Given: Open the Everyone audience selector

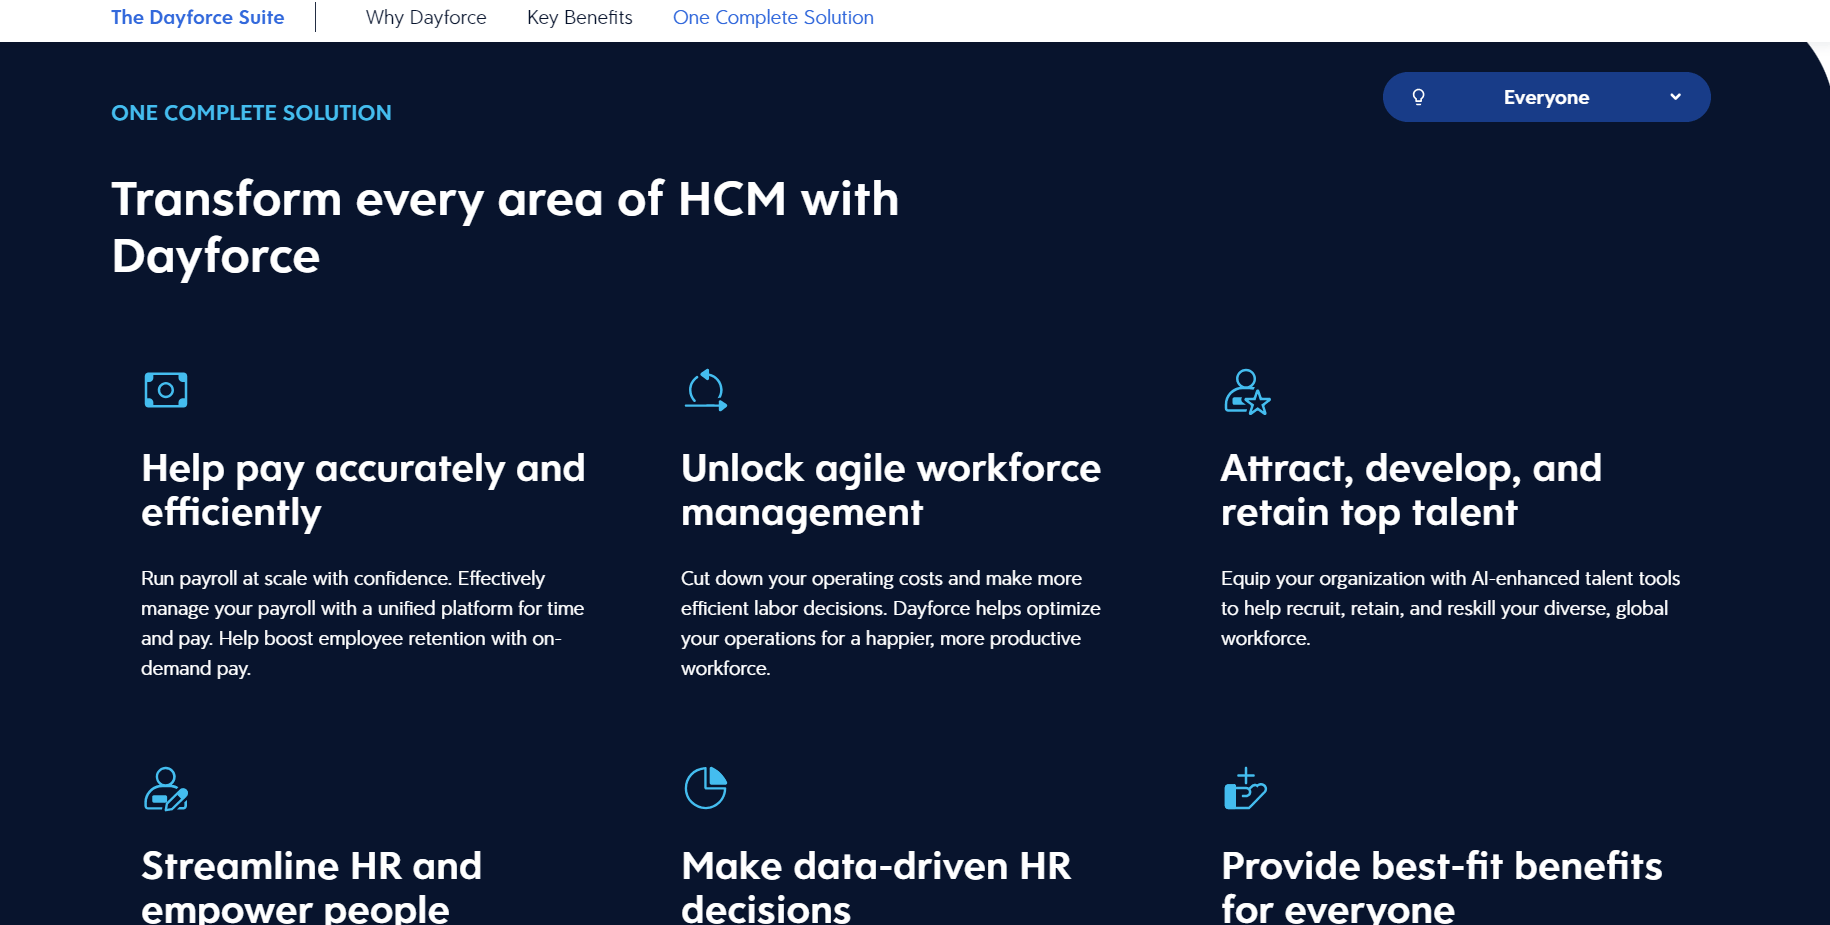Looking at the screenshot, I should (x=1546, y=97).
